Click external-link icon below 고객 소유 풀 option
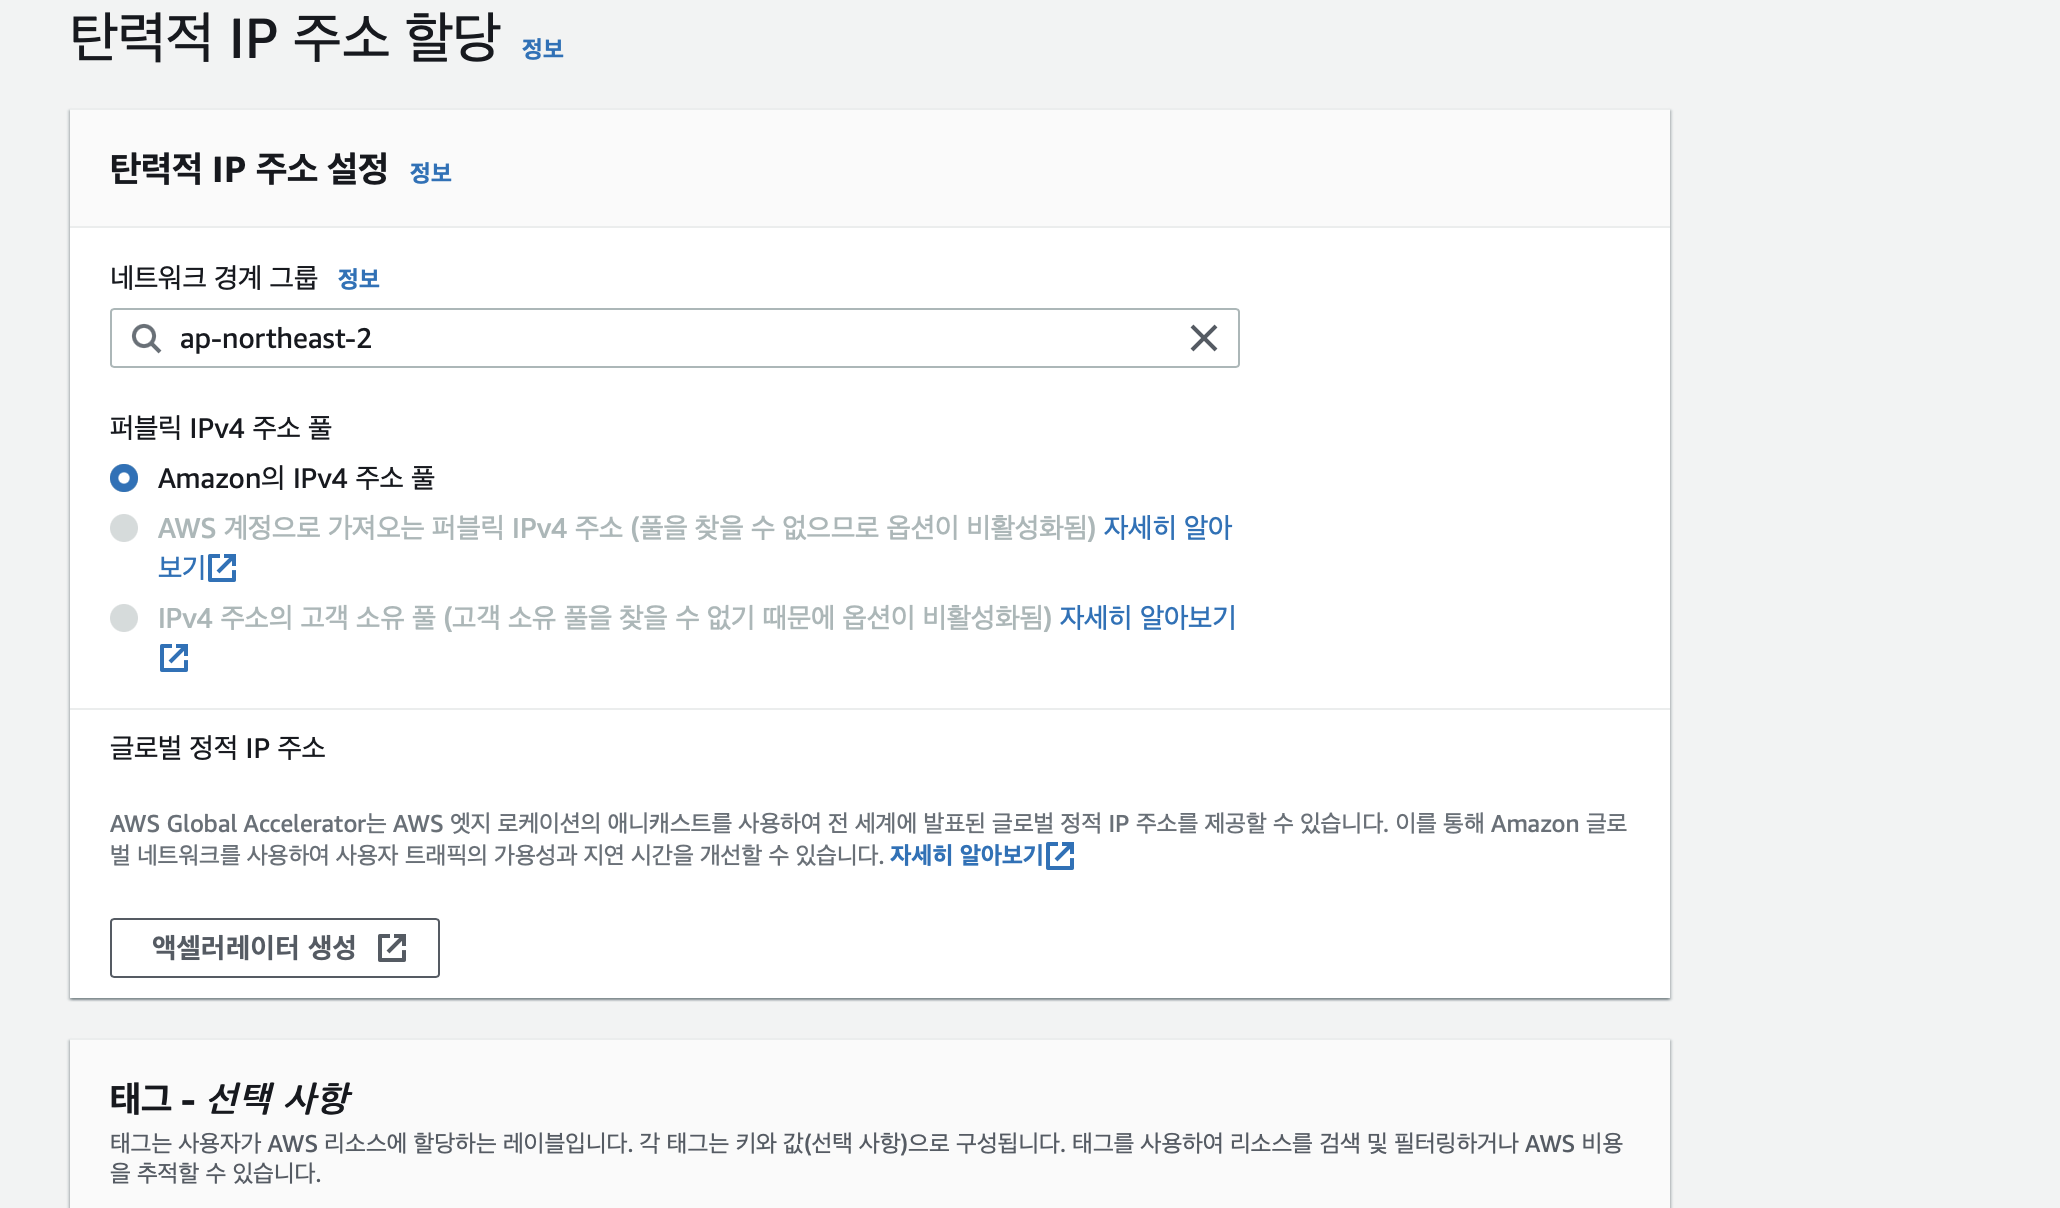This screenshot has width=2060, height=1208. tap(174, 658)
